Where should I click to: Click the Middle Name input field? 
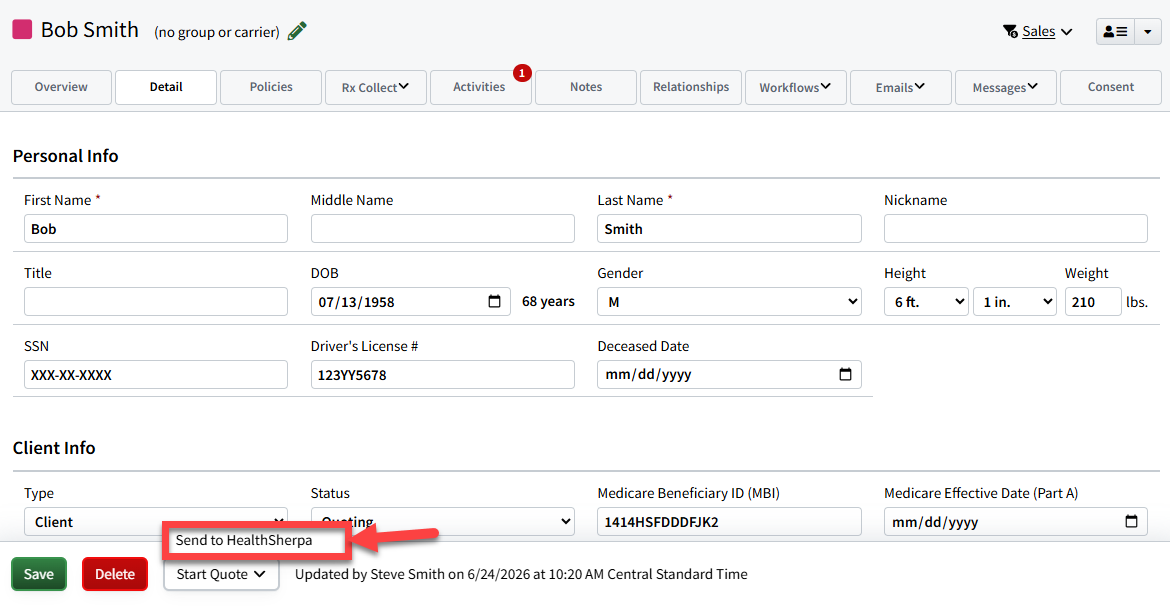442,229
